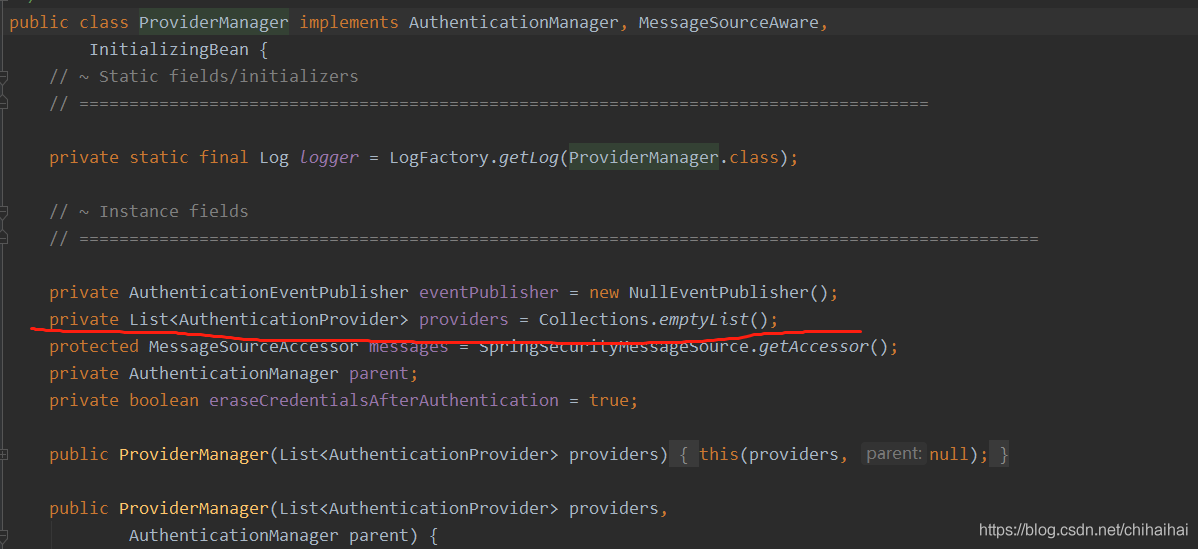Click the blog.csdn.net URL watermark
Viewport: 1198px width, 549px height.
1083,530
